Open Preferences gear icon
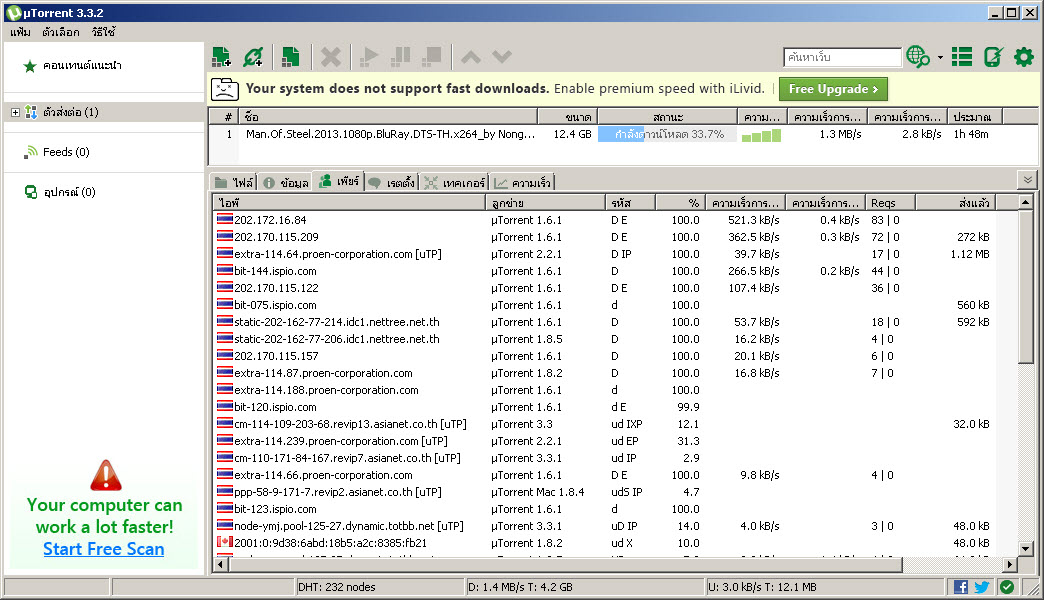Image resolution: width=1044 pixels, height=600 pixels. tap(1024, 57)
